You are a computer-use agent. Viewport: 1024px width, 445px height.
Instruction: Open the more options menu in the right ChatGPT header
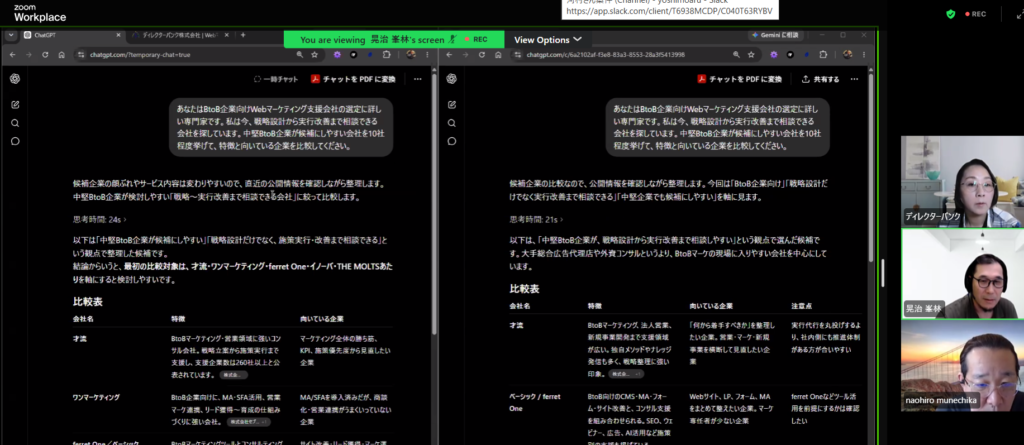point(854,79)
